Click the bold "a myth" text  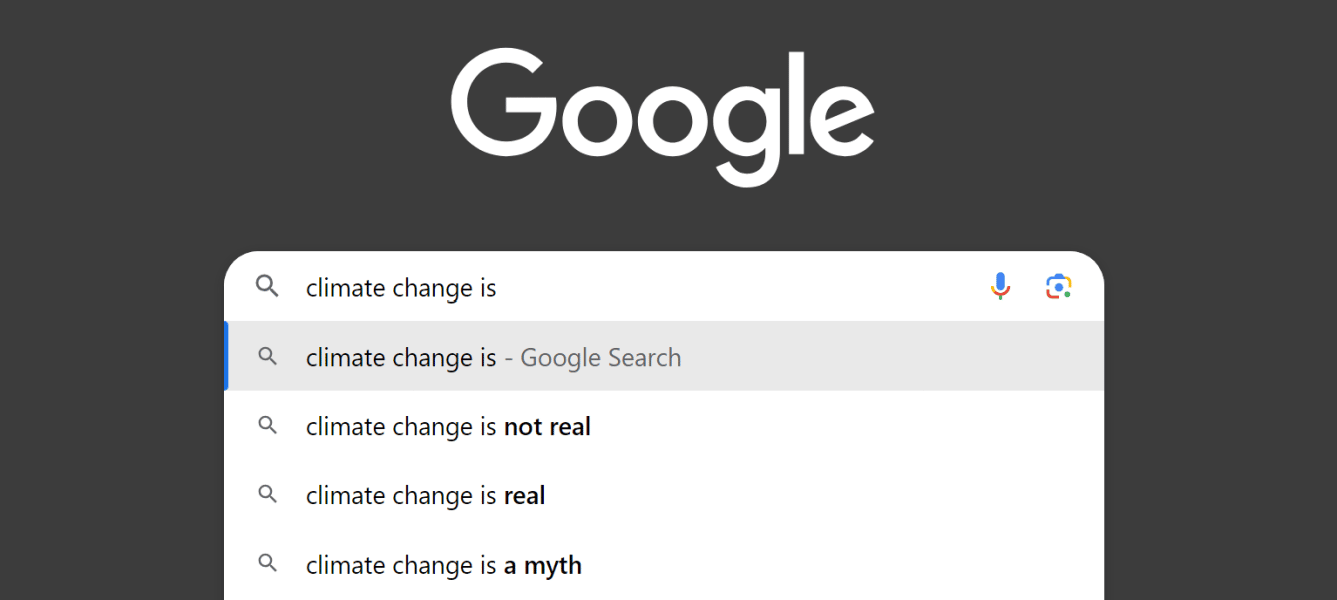click(x=542, y=565)
